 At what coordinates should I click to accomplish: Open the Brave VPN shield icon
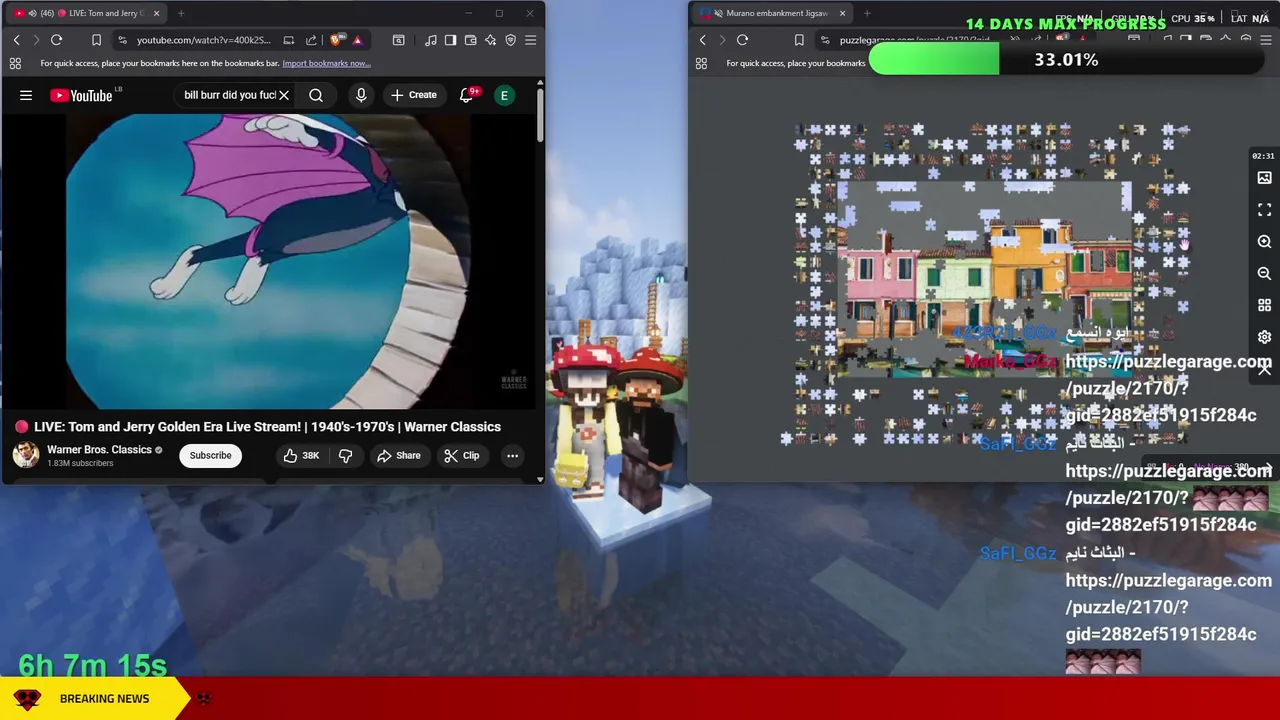point(510,40)
